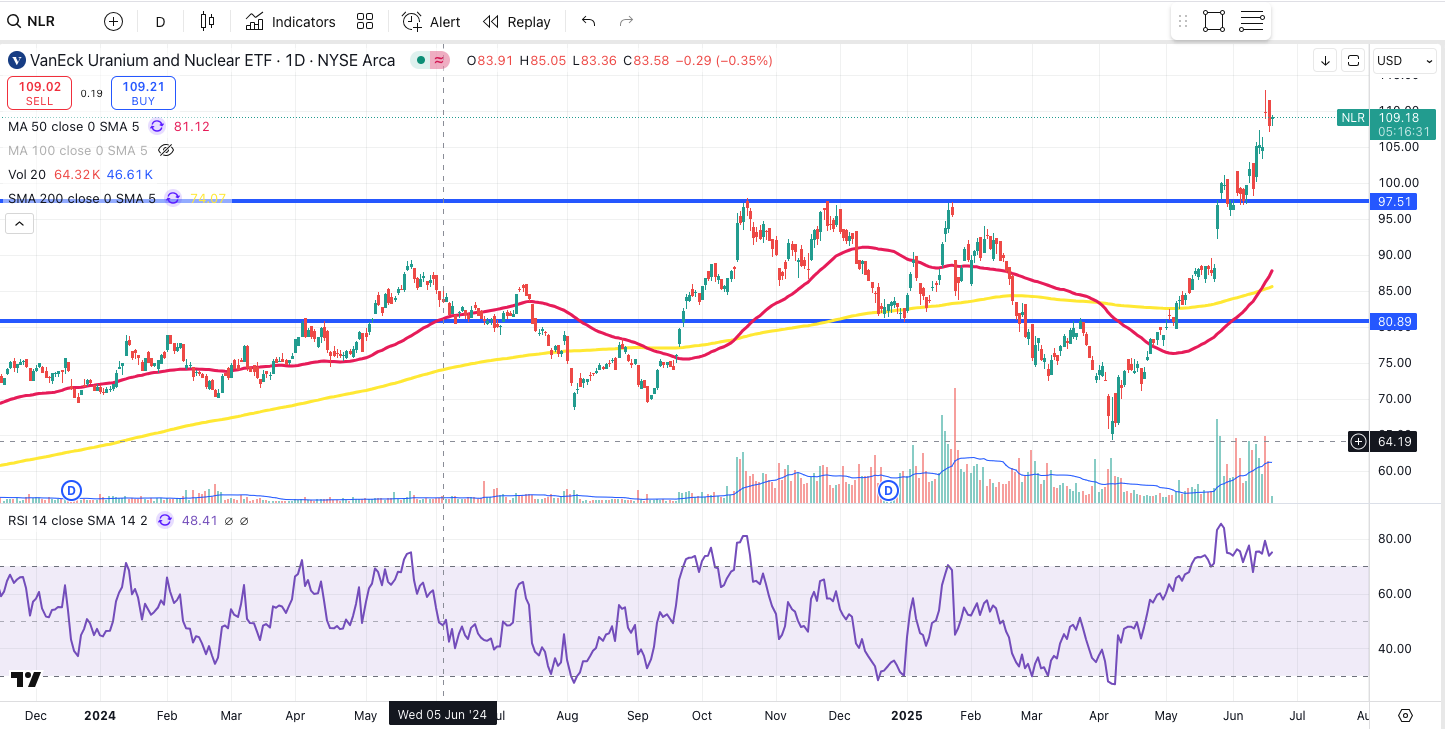
Task: Select the SMA 200 close indicator legend
Action: pyautogui.click(x=81, y=198)
